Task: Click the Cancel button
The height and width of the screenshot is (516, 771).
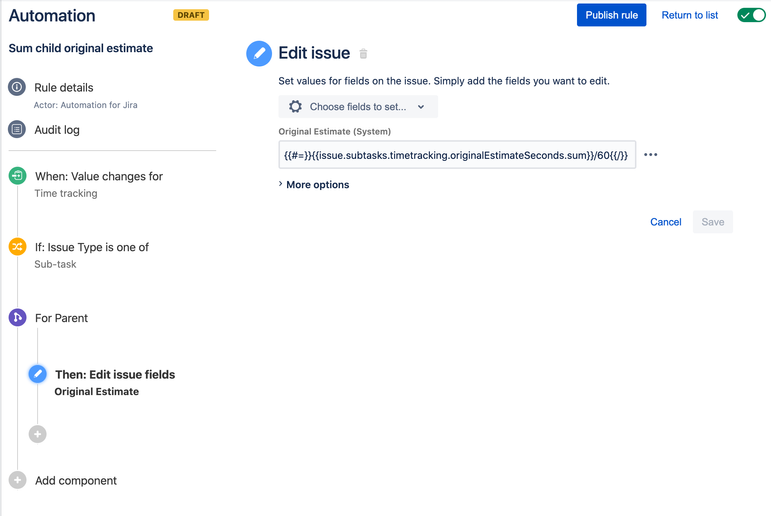Action: (666, 222)
